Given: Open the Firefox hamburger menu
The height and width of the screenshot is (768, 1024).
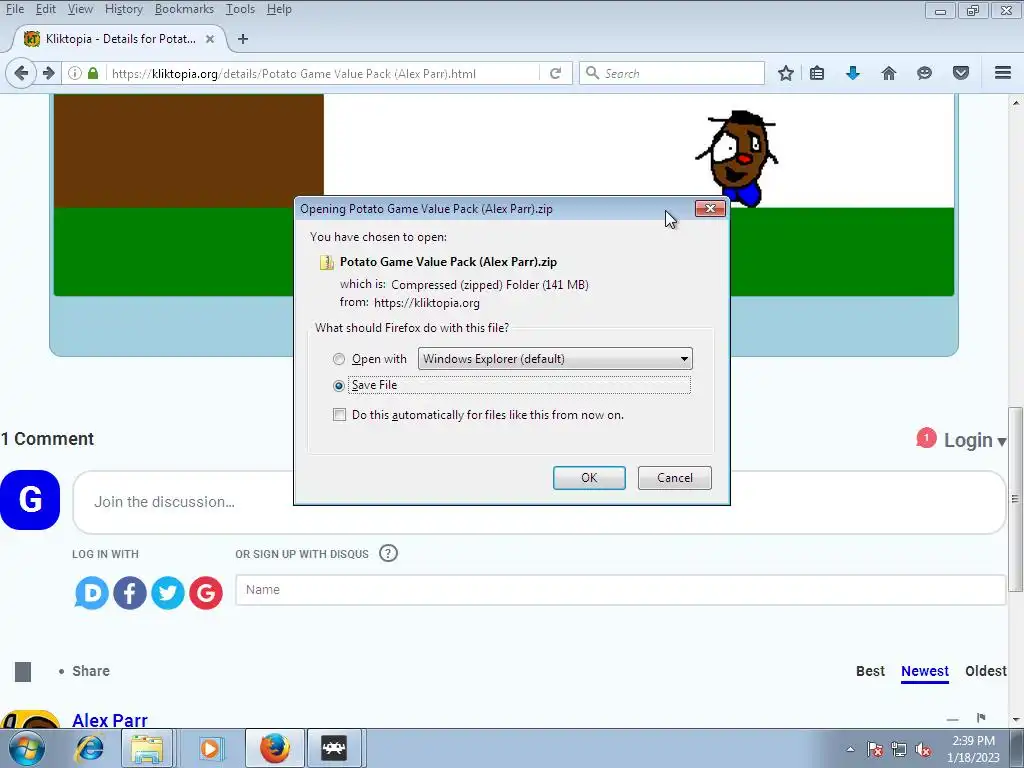Looking at the screenshot, I should point(1003,73).
